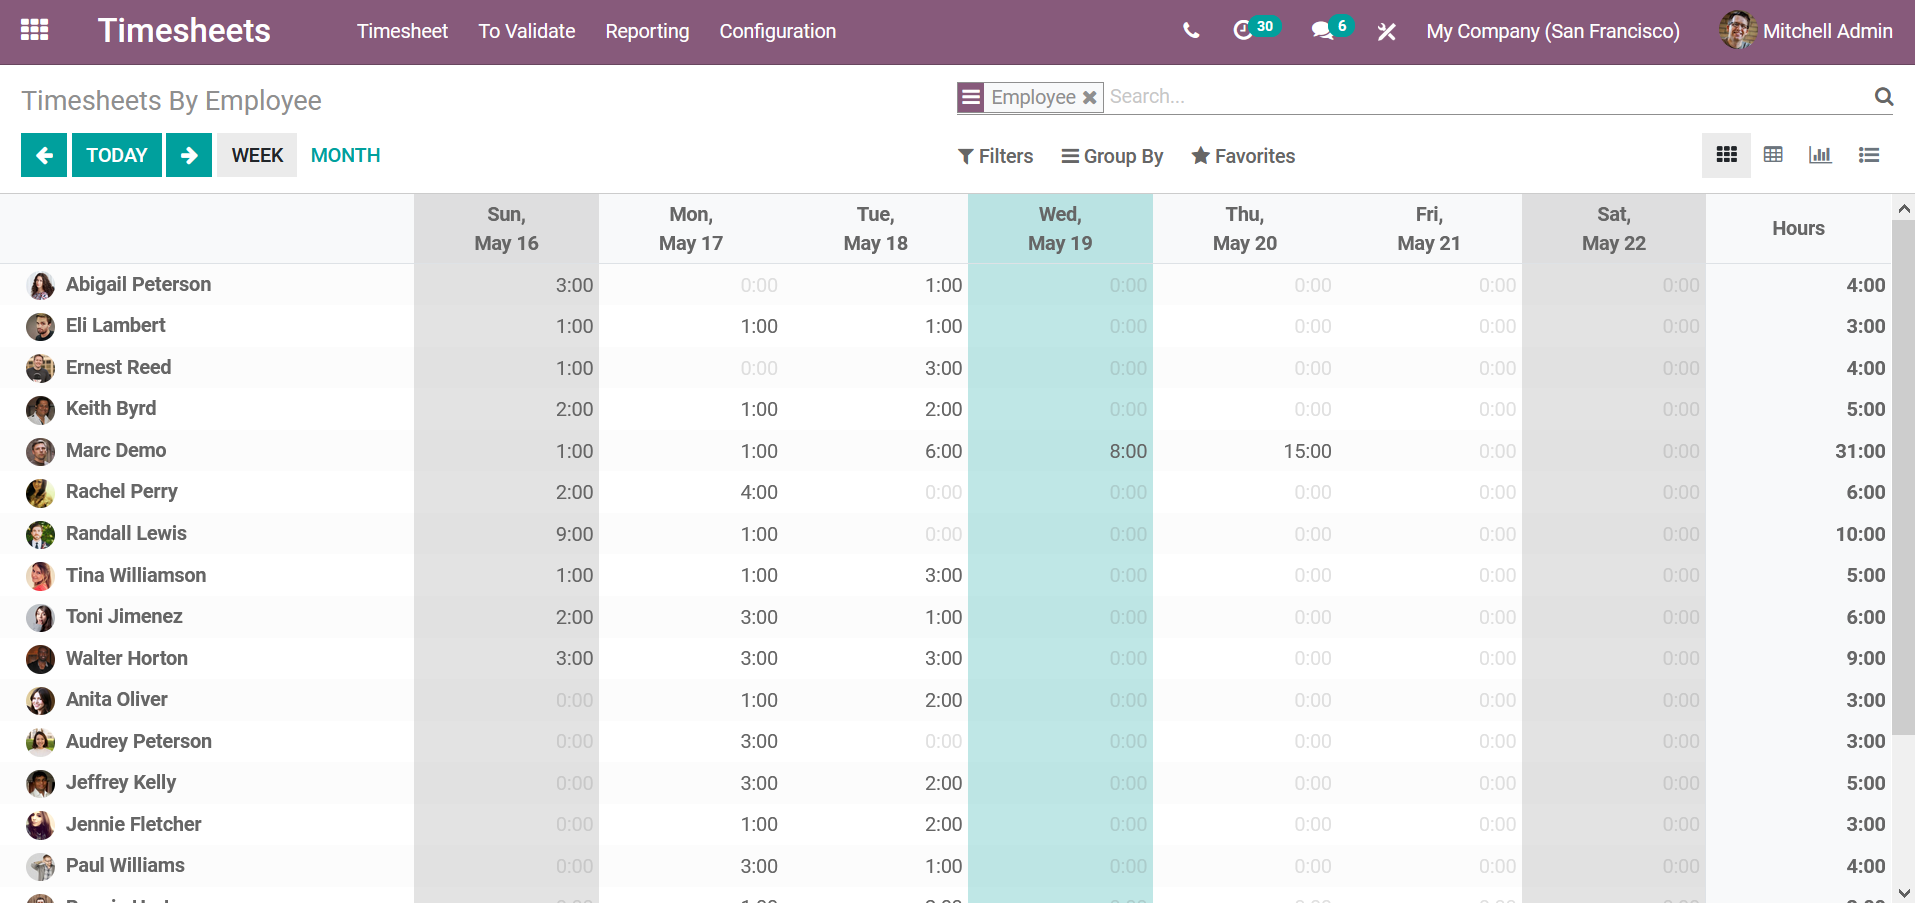
Task: Click Toni Jimenez employee name
Action: pos(124,616)
